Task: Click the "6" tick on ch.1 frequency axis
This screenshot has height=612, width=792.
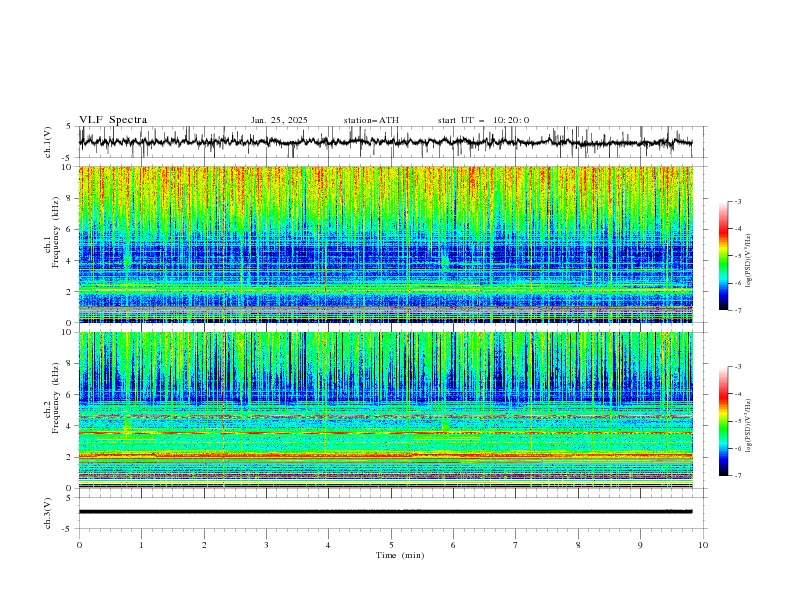Action: pos(71,229)
